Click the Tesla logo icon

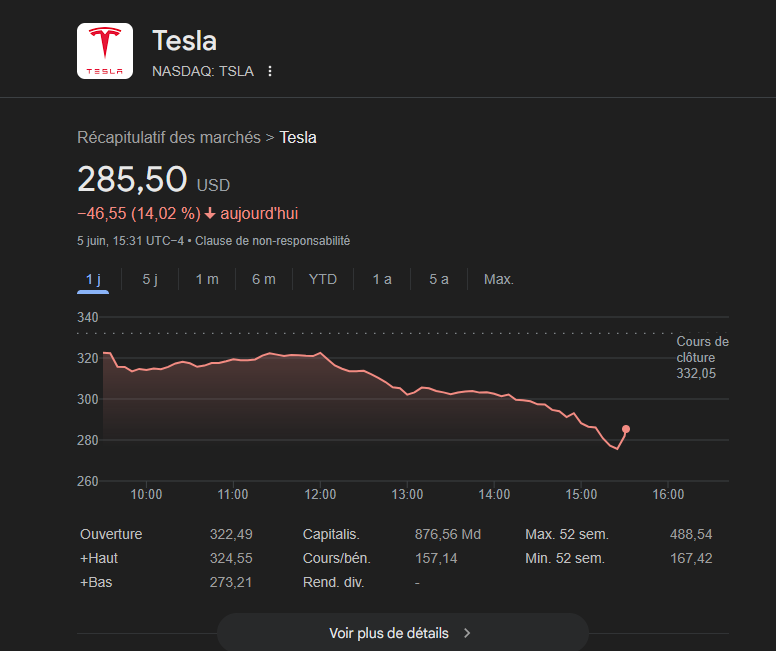tap(105, 51)
